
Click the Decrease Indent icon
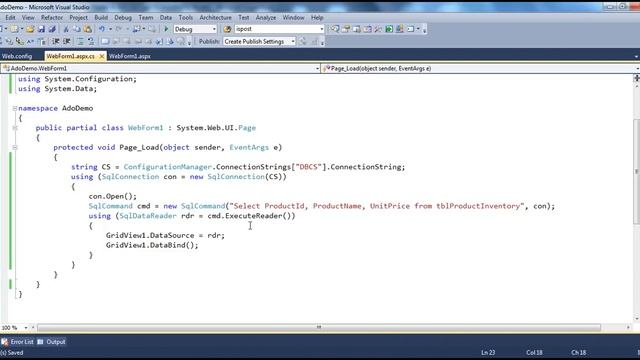(56, 41)
